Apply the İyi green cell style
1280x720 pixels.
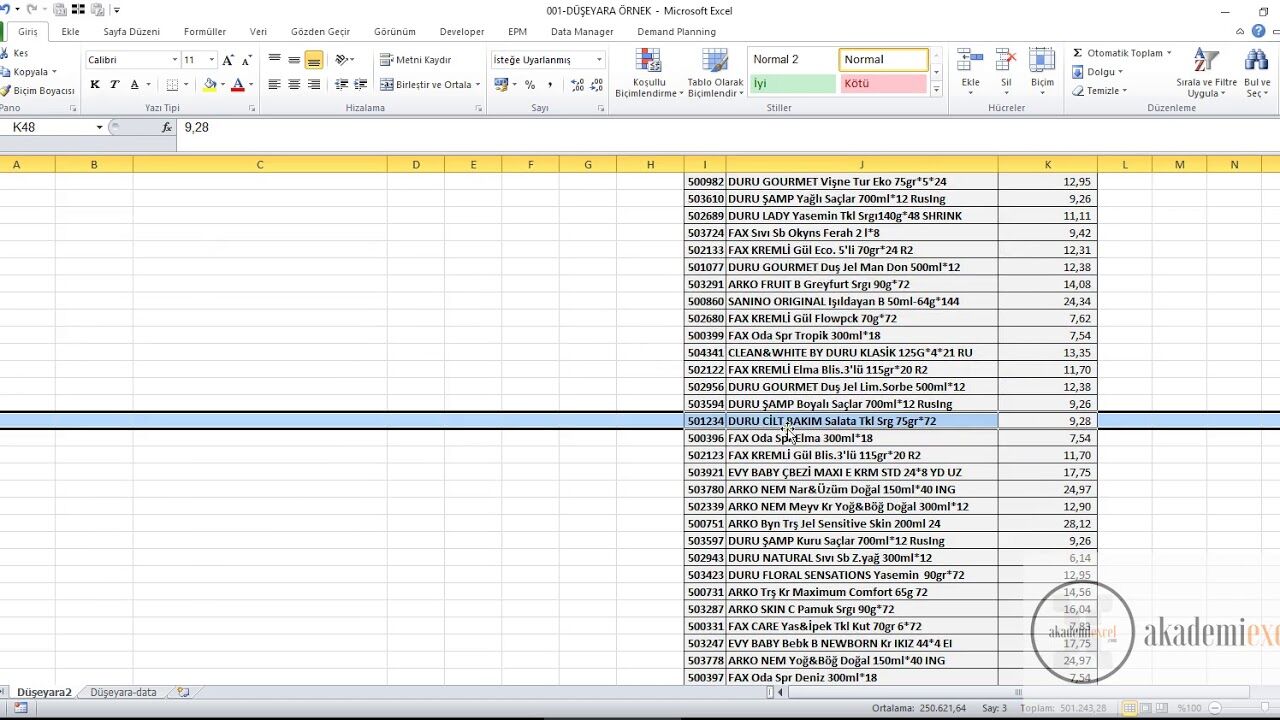(x=792, y=84)
